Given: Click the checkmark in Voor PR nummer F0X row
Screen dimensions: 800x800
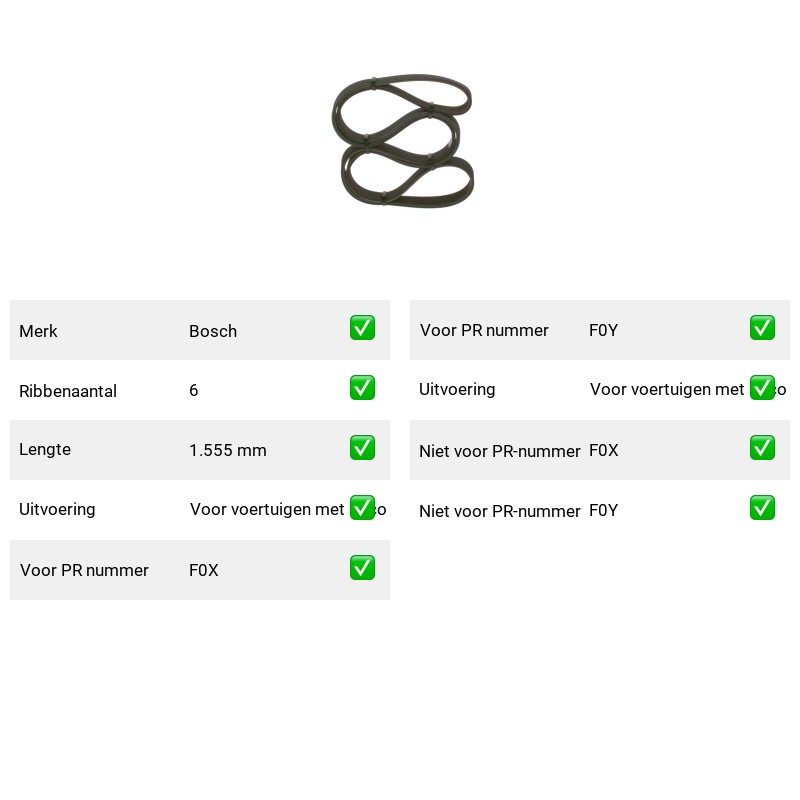Looking at the screenshot, I should click(362, 568).
